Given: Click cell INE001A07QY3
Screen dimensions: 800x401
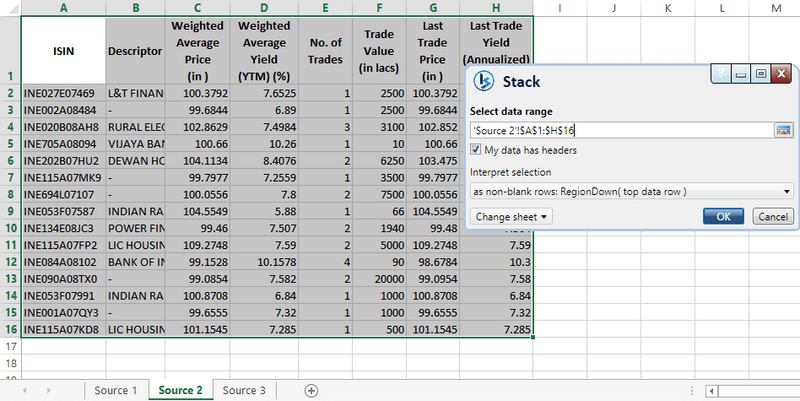Looking at the screenshot, I should (64, 312).
